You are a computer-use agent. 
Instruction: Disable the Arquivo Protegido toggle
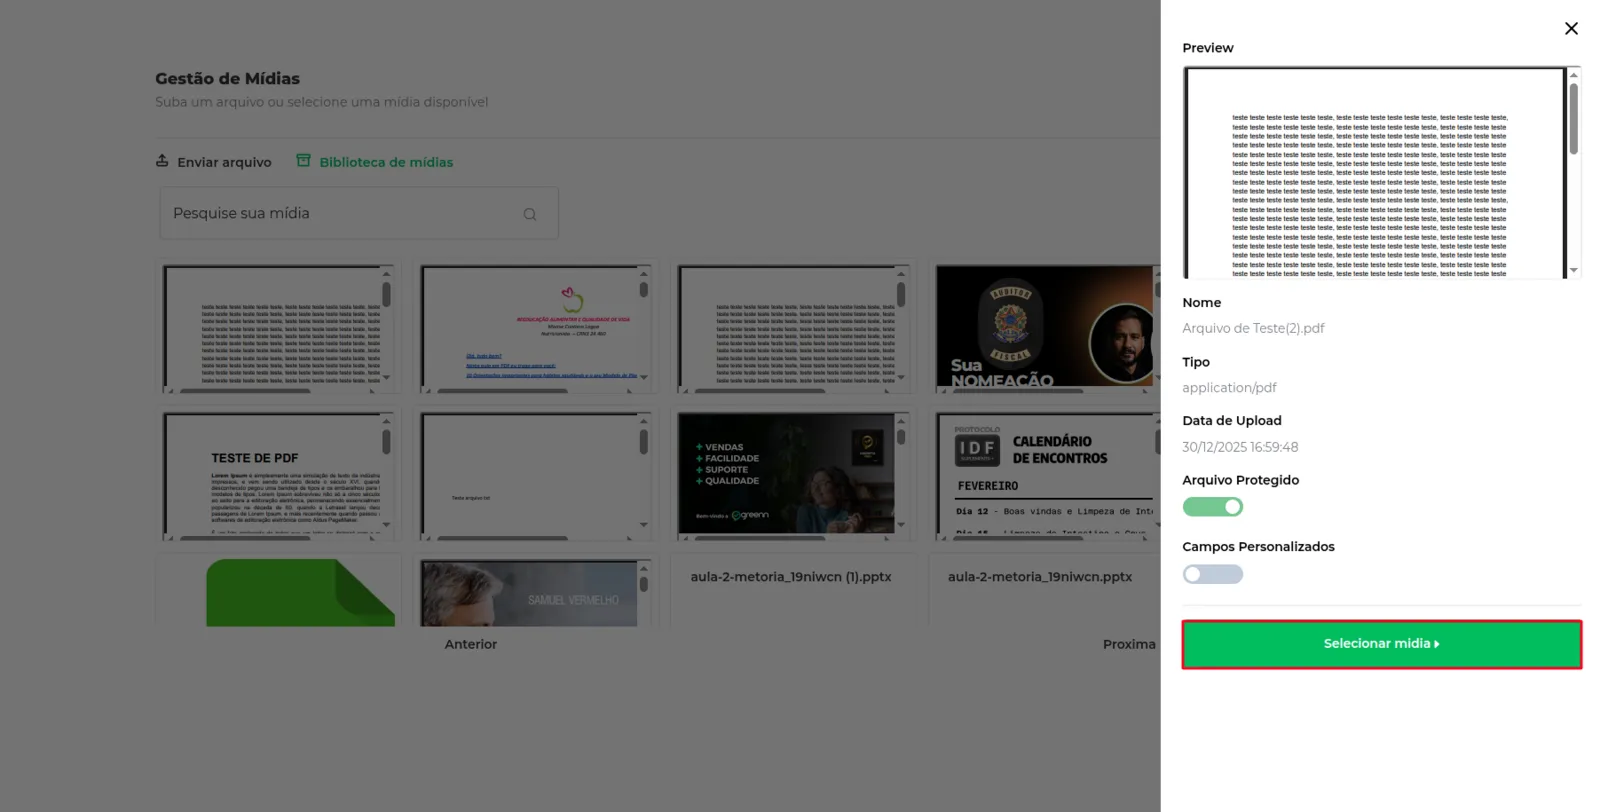coord(1212,507)
